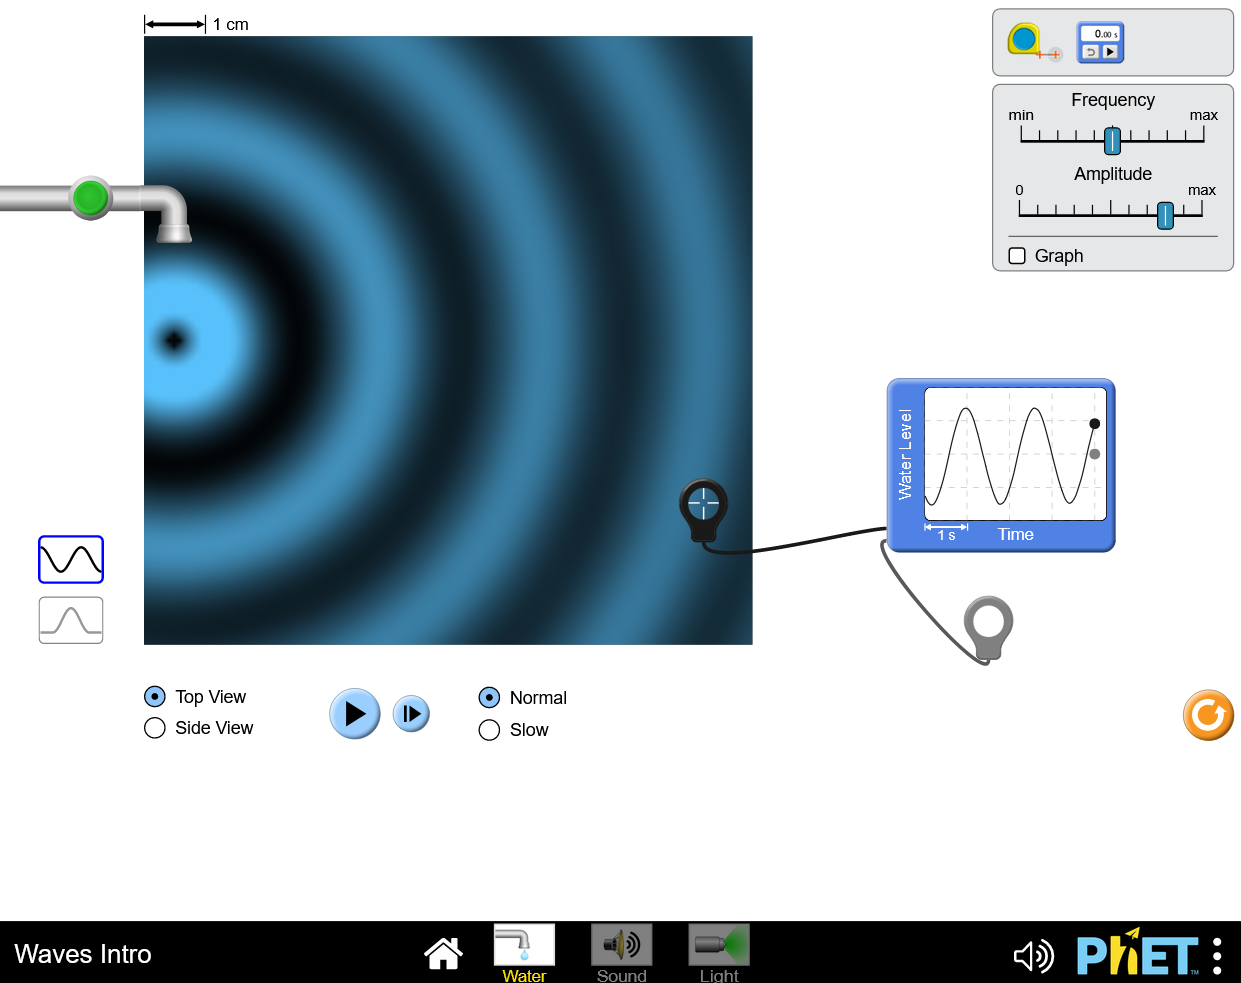
Task: Choose the Slow speed option
Action: point(489,730)
